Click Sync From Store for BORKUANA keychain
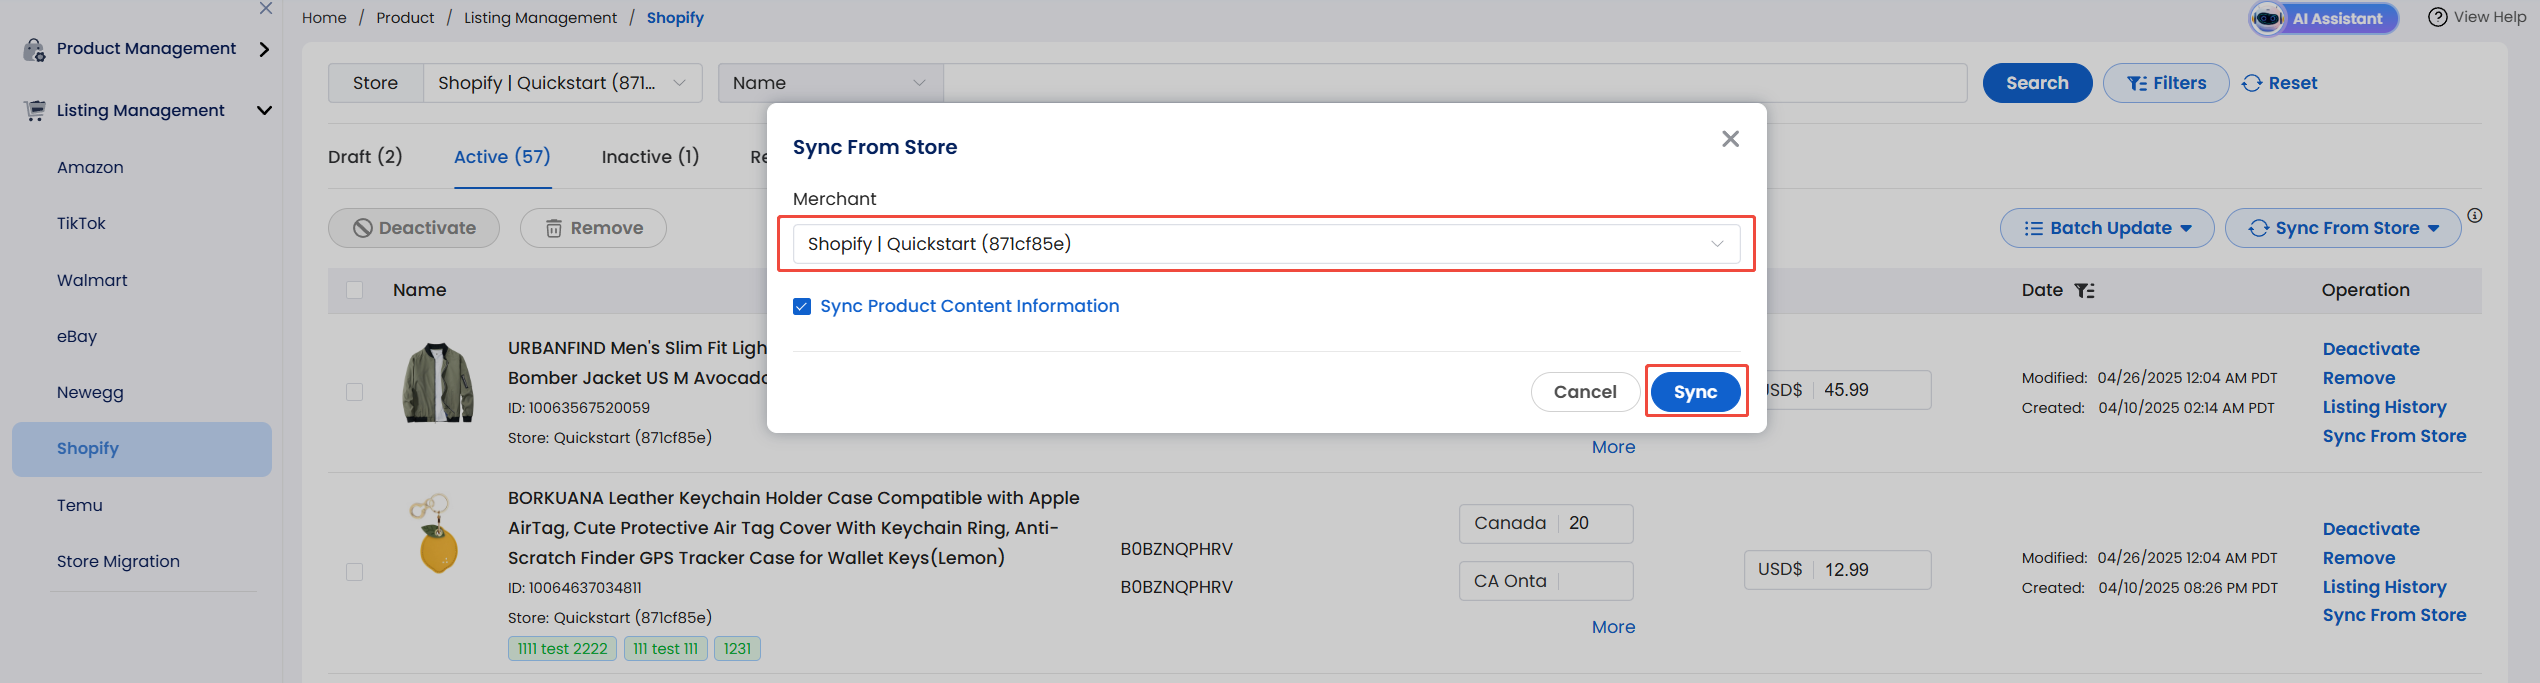 click(x=2395, y=615)
